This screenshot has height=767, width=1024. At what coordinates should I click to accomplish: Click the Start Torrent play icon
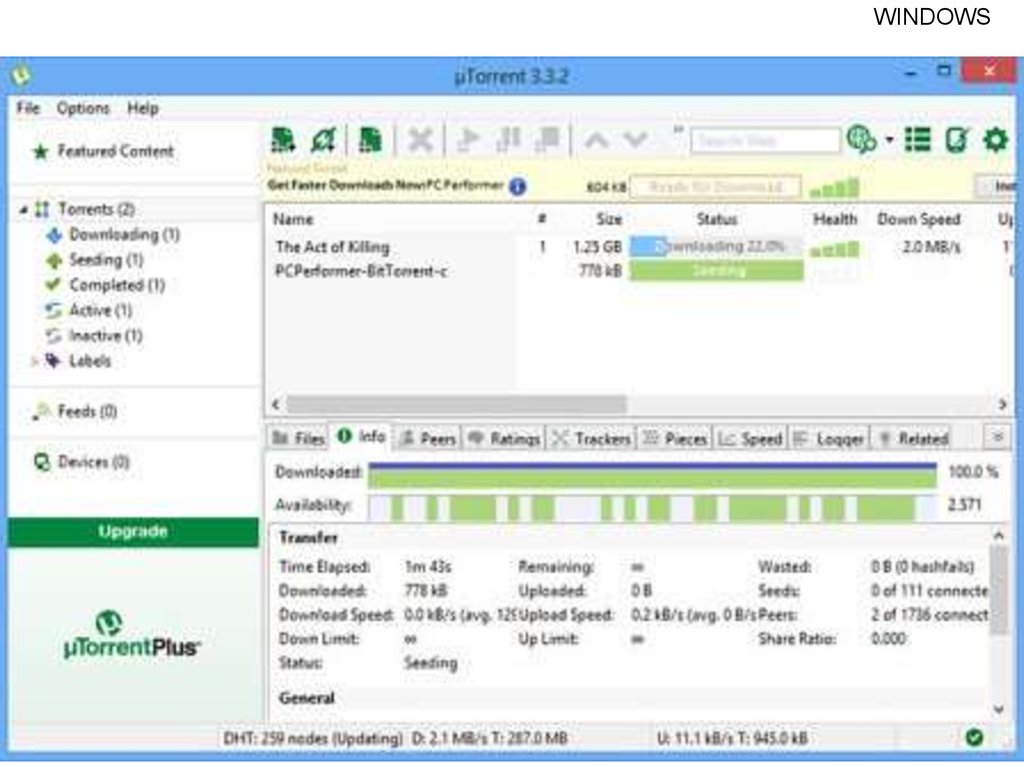point(468,140)
